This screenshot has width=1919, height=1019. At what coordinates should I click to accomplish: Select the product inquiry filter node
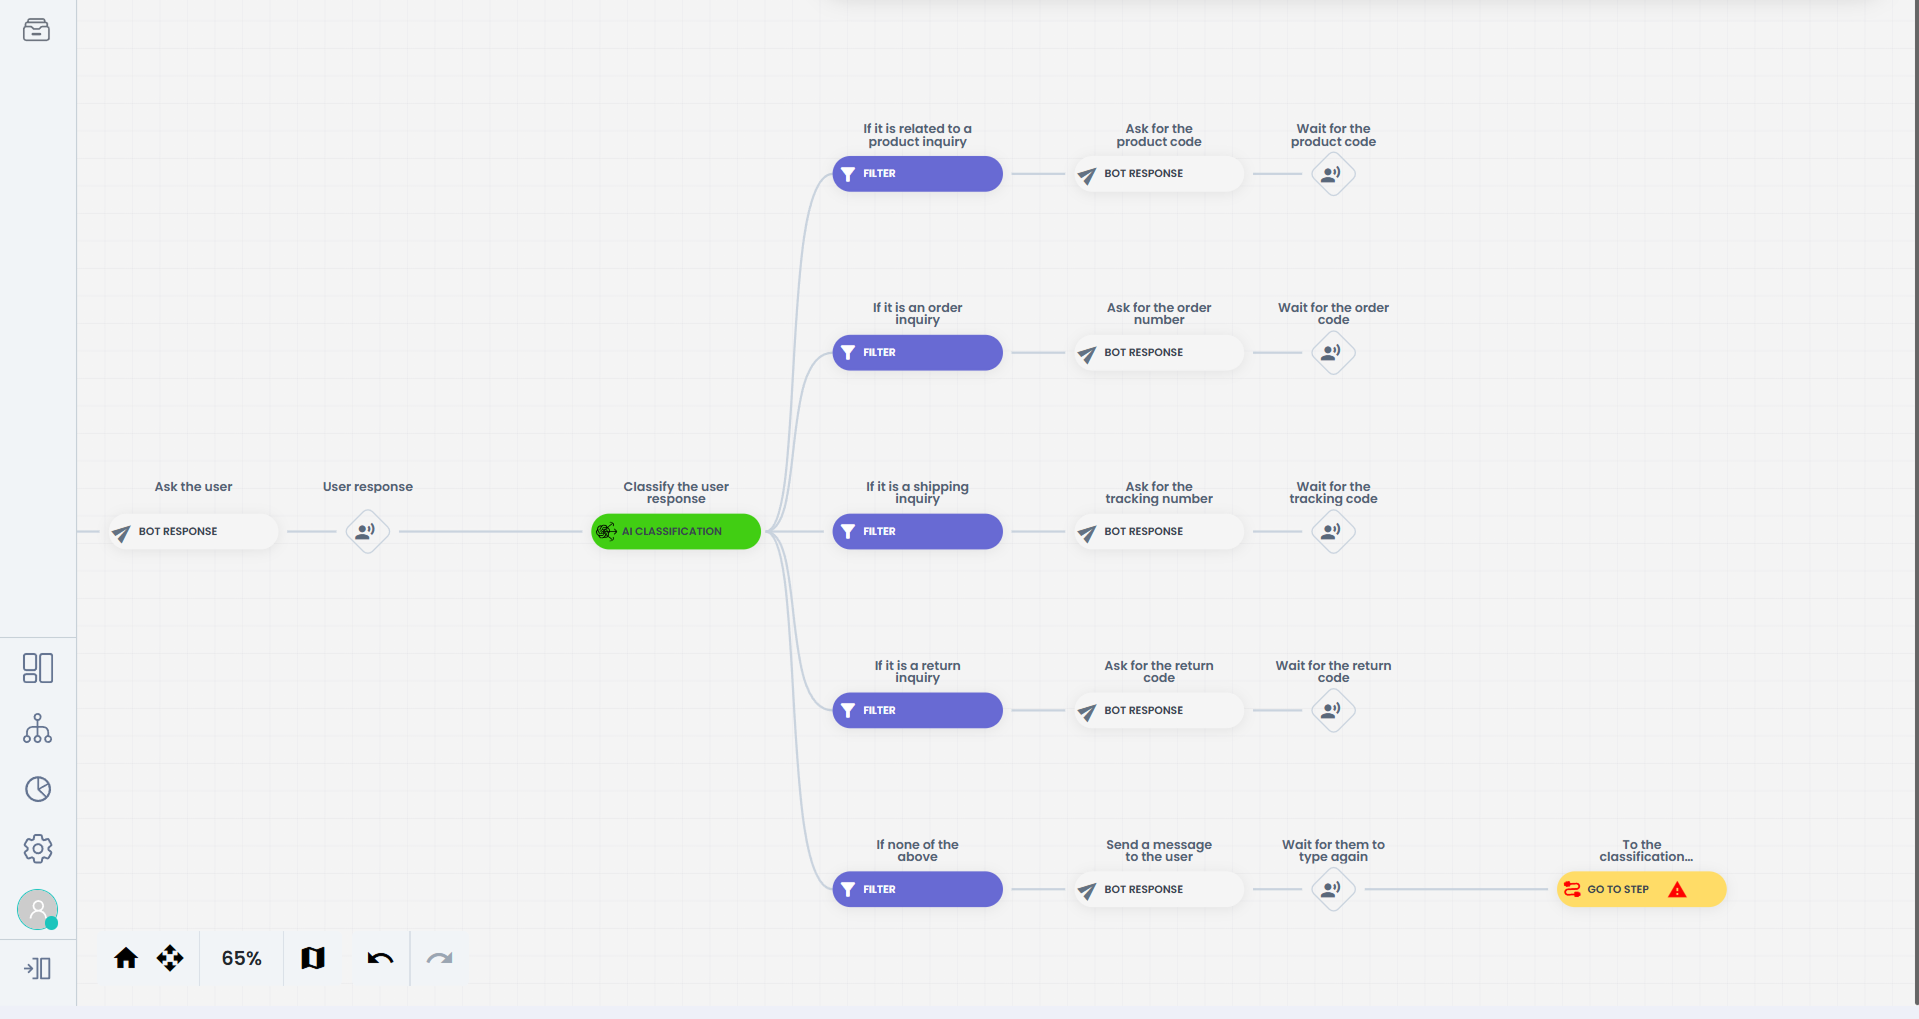click(917, 174)
